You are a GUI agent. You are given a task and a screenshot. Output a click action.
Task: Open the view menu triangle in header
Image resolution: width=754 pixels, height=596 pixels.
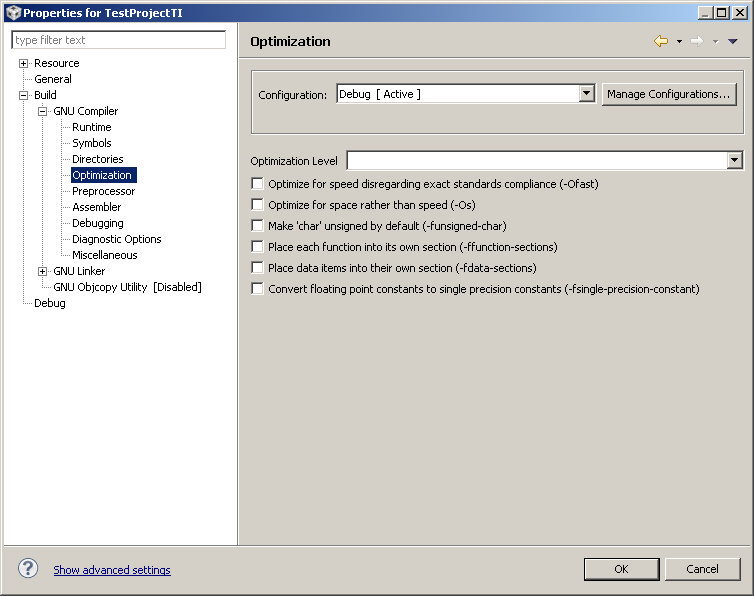(733, 42)
